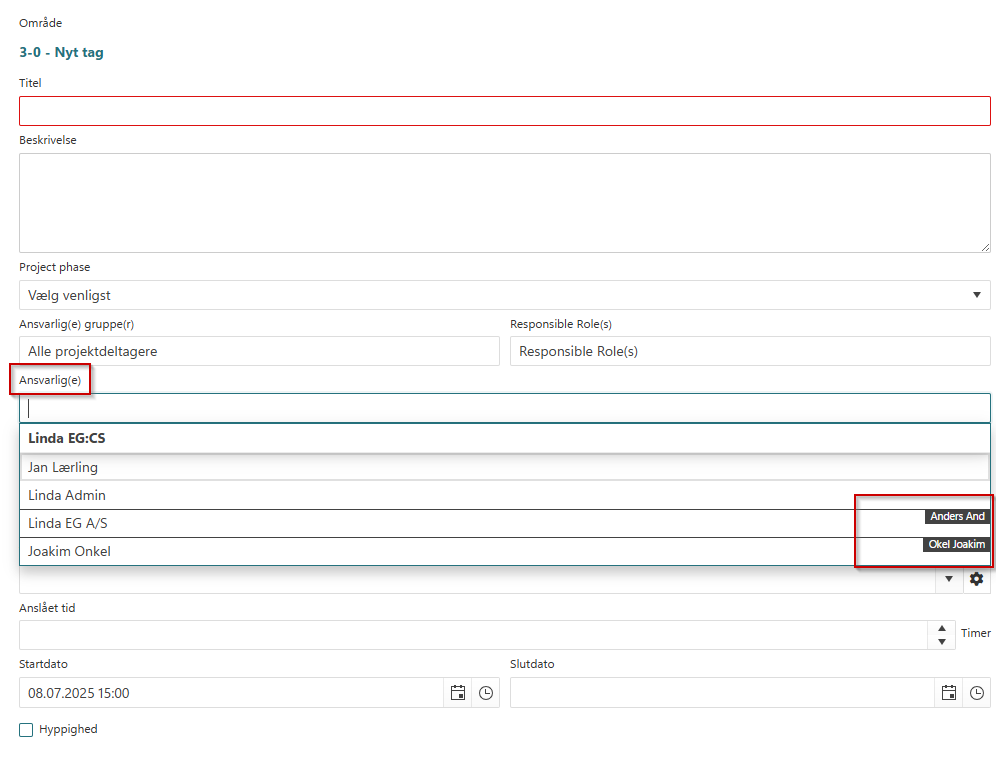
Task: Click the Slutdato date field
Action: click(x=722, y=693)
